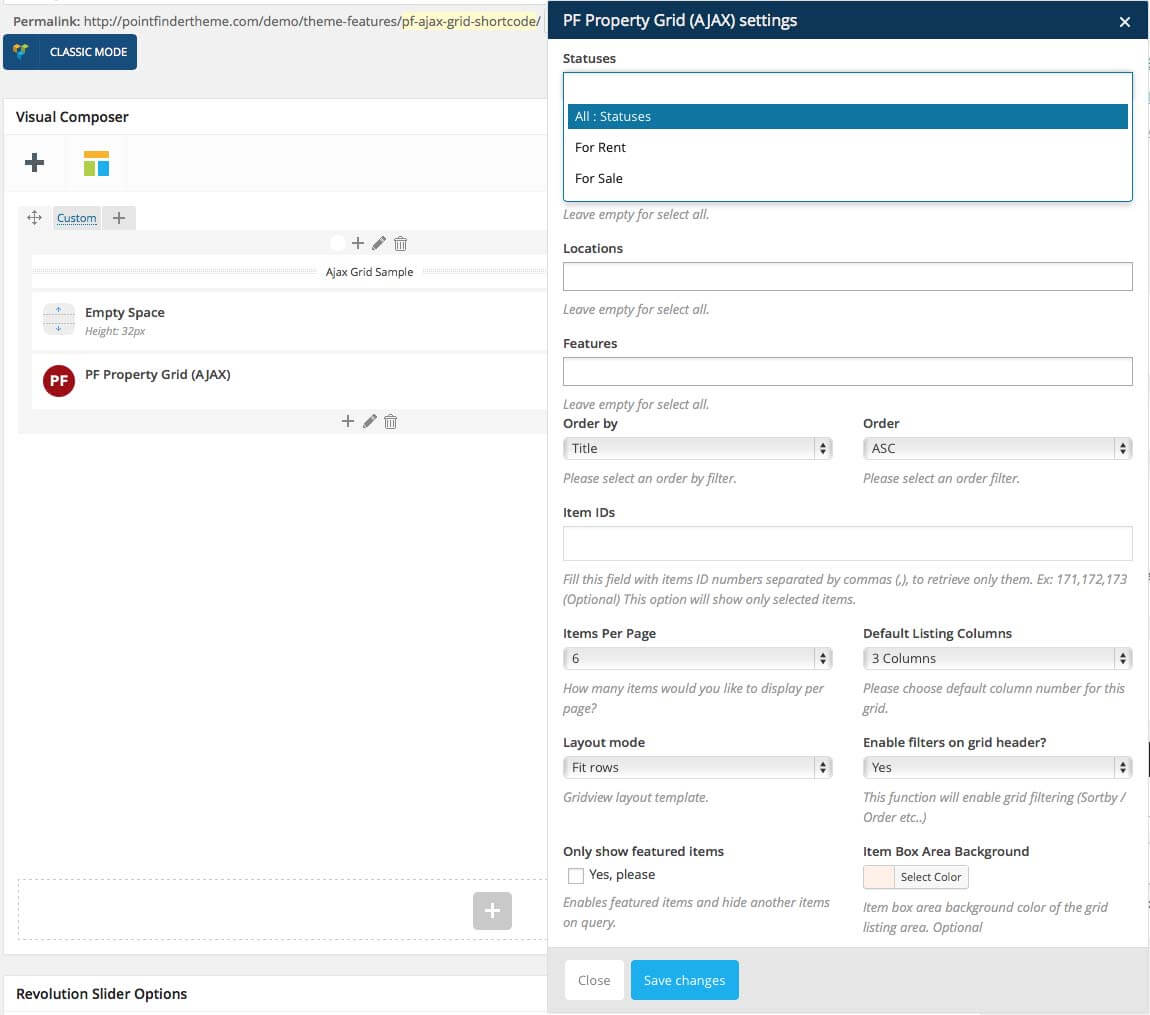Click the Save changes button

coord(684,980)
